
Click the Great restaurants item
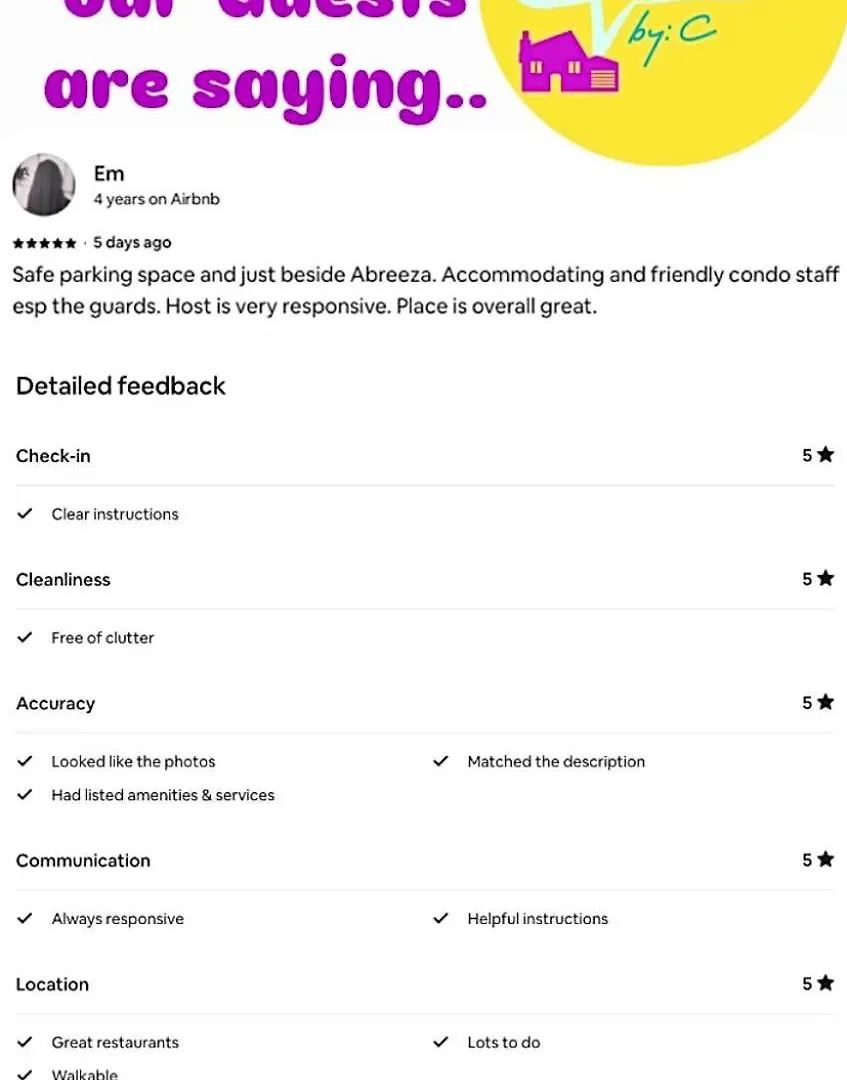(x=115, y=1042)
